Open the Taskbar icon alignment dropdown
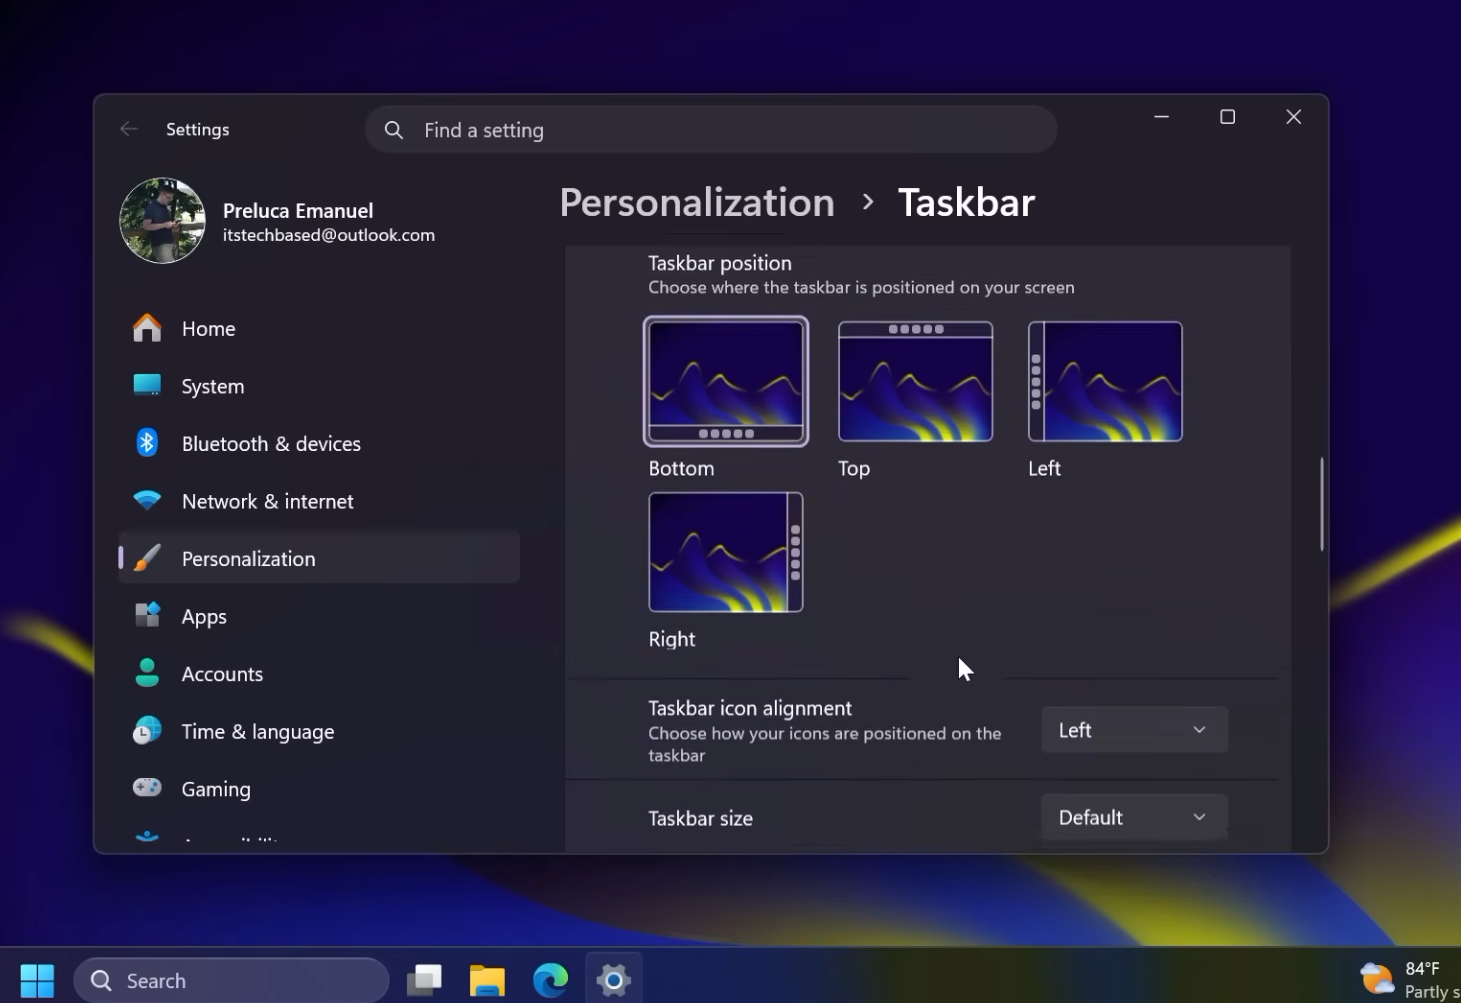Viewport: 1461px width, 1003px height. pyautogui.click(x=1134, y=730)
